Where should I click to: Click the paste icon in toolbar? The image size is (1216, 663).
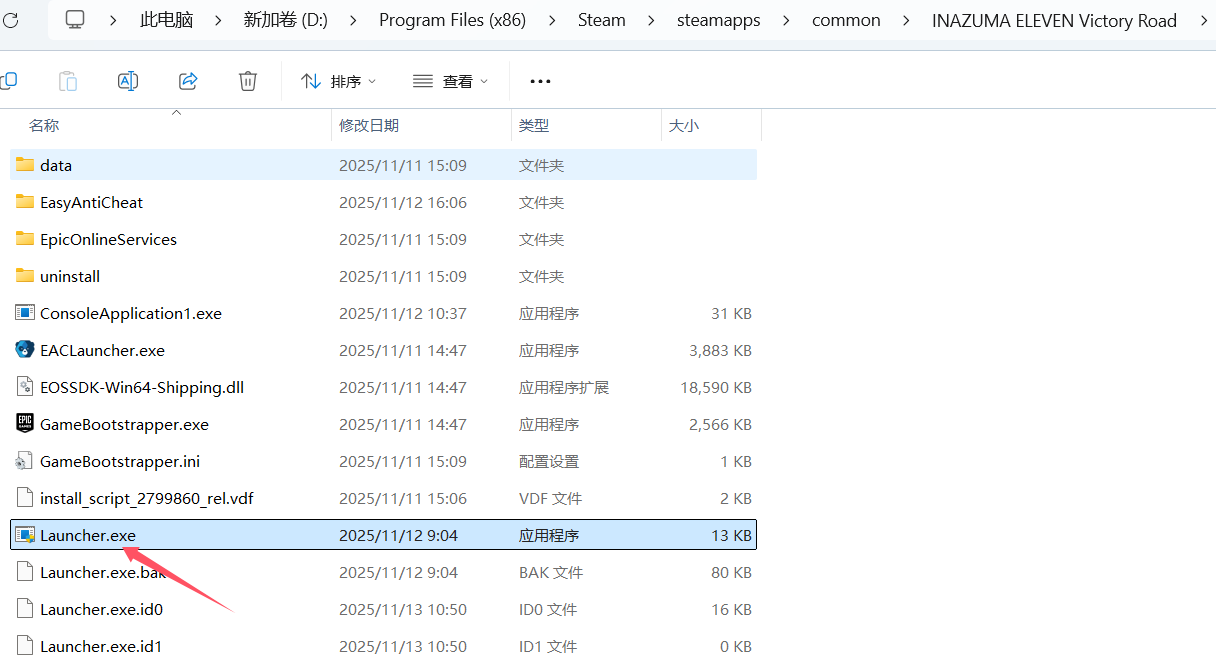68,81
